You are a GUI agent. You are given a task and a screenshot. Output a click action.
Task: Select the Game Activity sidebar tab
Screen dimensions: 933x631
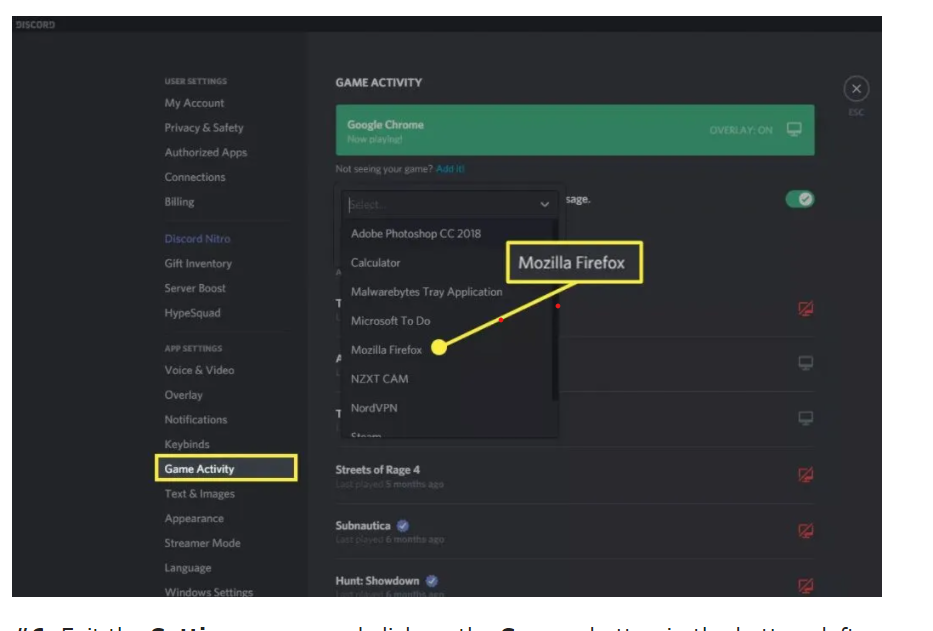pos(226,468)
